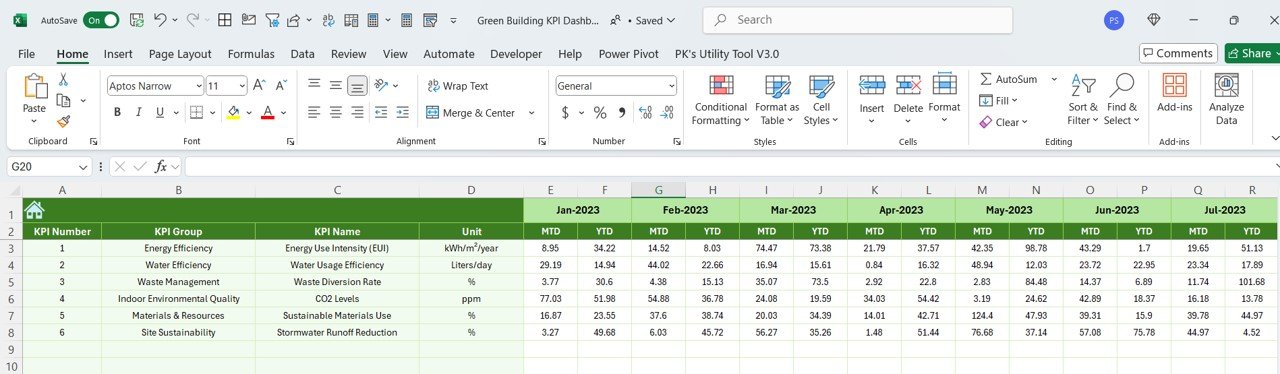This screenshot has height=374, width=1280.
Task: Click the Copy icon
Action: (x=63, y=100)
